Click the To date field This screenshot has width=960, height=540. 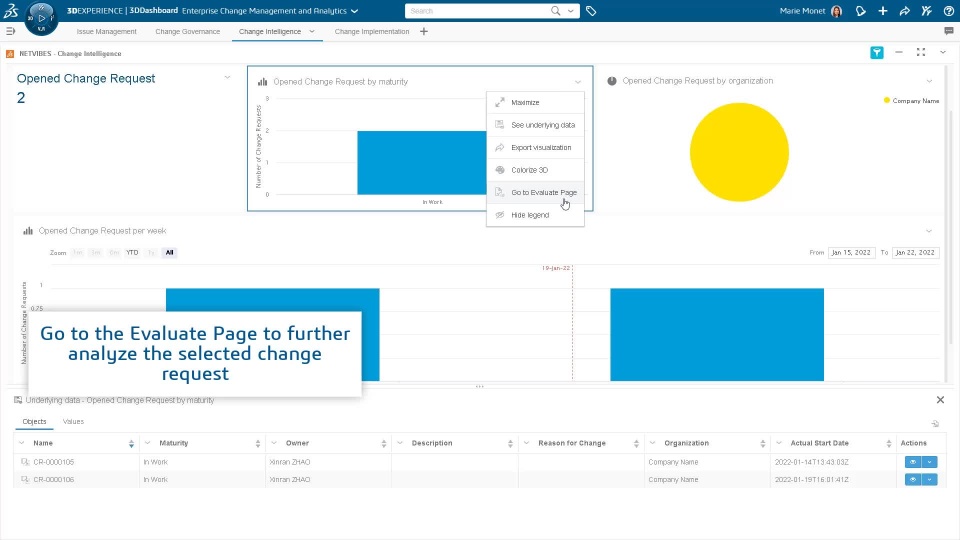tap(915, 252)
